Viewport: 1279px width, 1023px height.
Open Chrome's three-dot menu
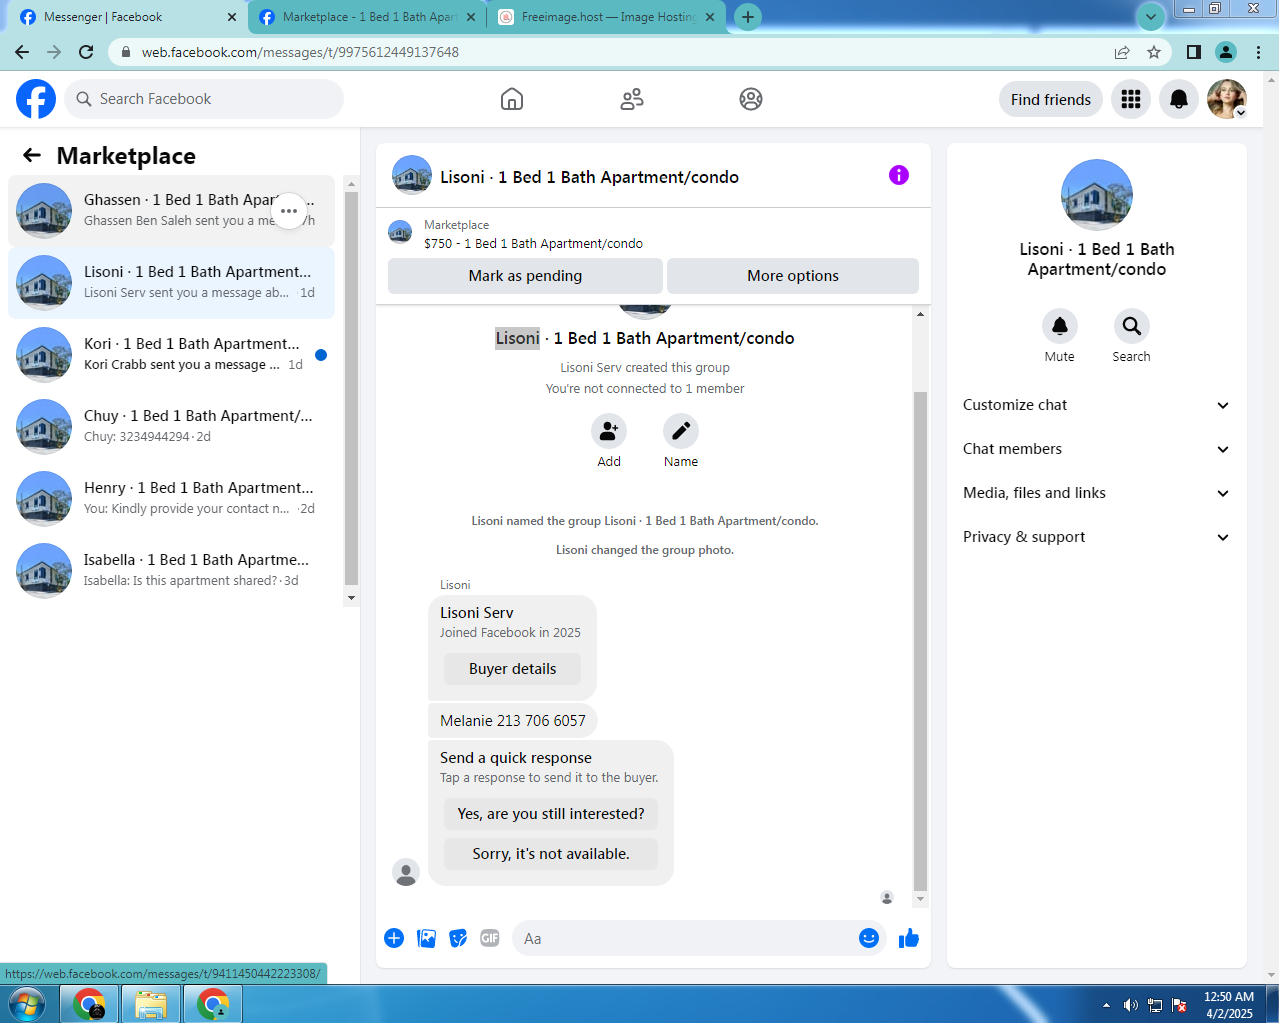1259,52
